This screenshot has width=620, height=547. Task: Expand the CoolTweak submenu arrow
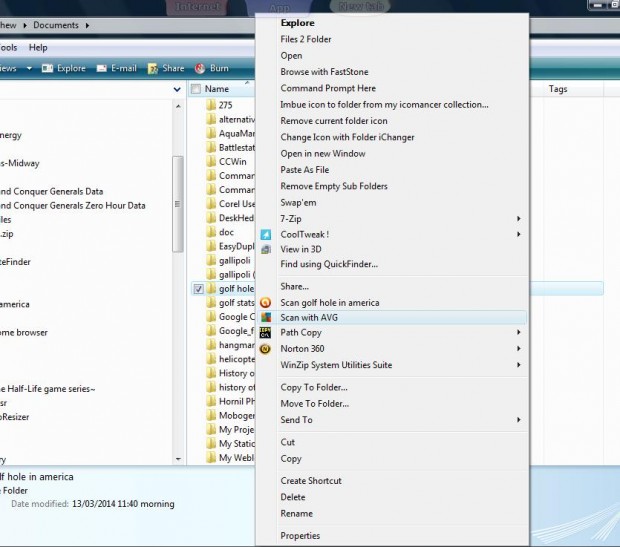click(518, 235)
